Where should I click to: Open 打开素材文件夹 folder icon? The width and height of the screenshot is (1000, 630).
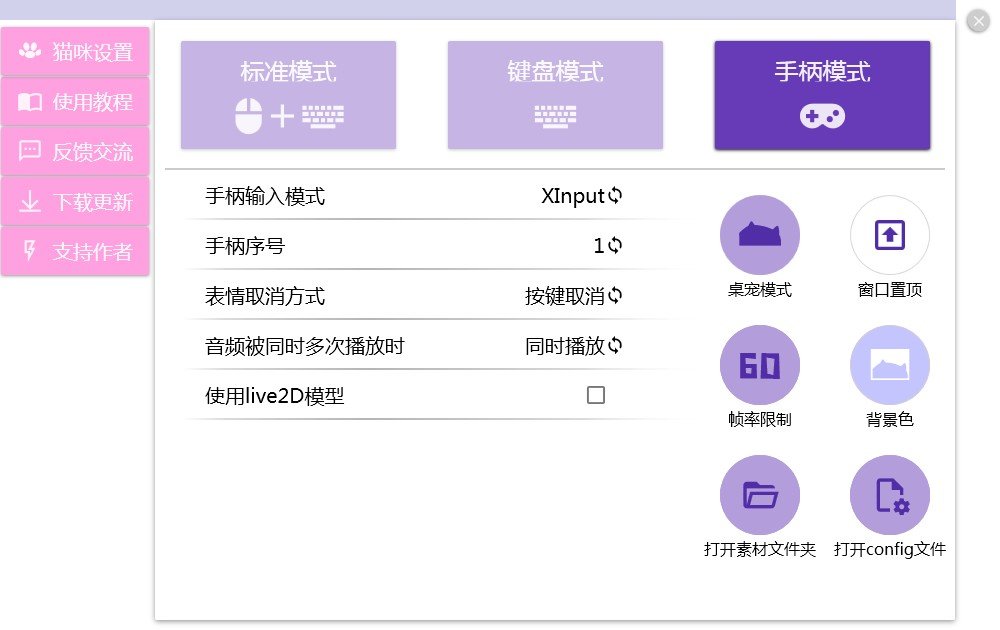pos(760,495)
